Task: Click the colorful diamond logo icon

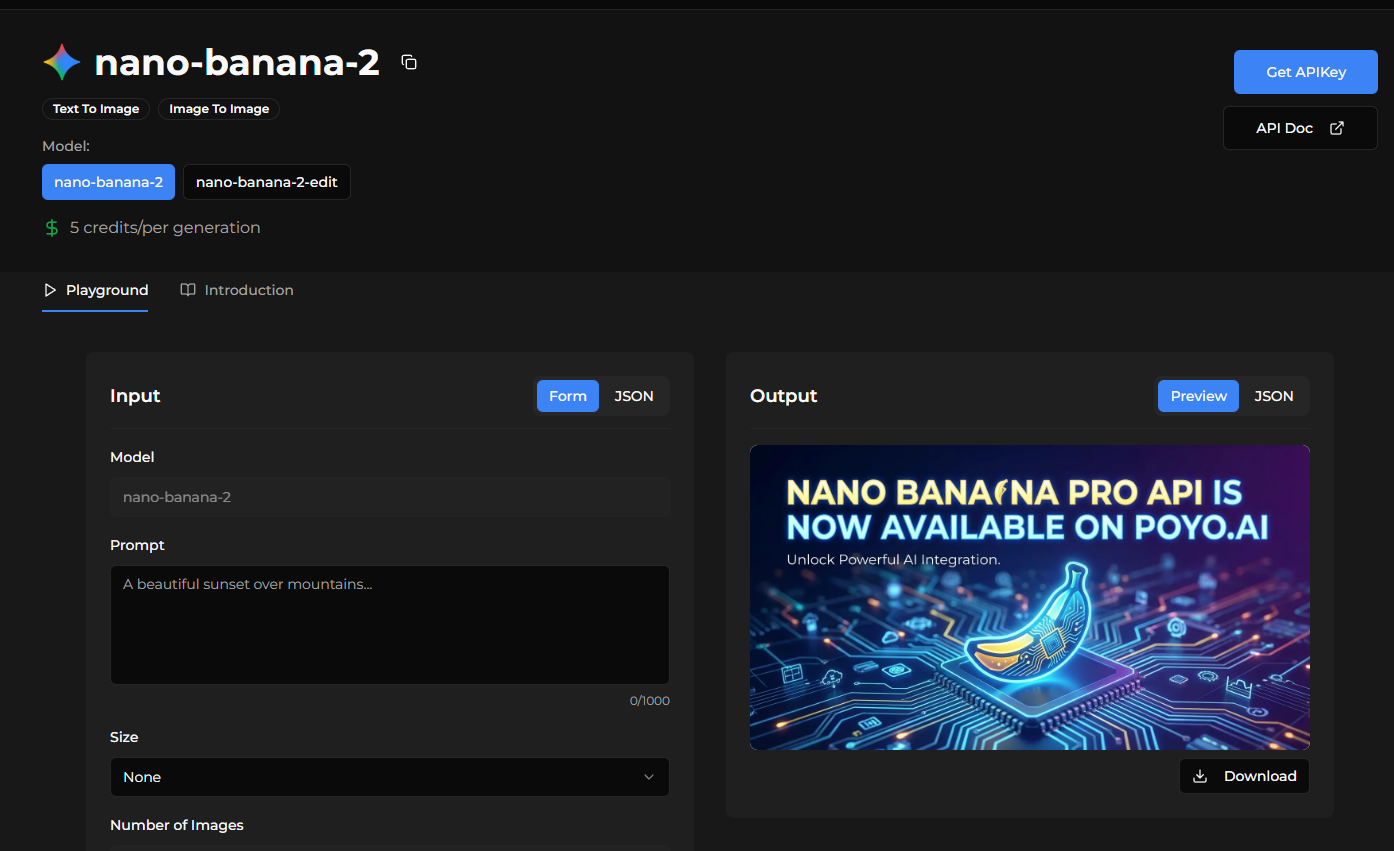Action: 60,61
